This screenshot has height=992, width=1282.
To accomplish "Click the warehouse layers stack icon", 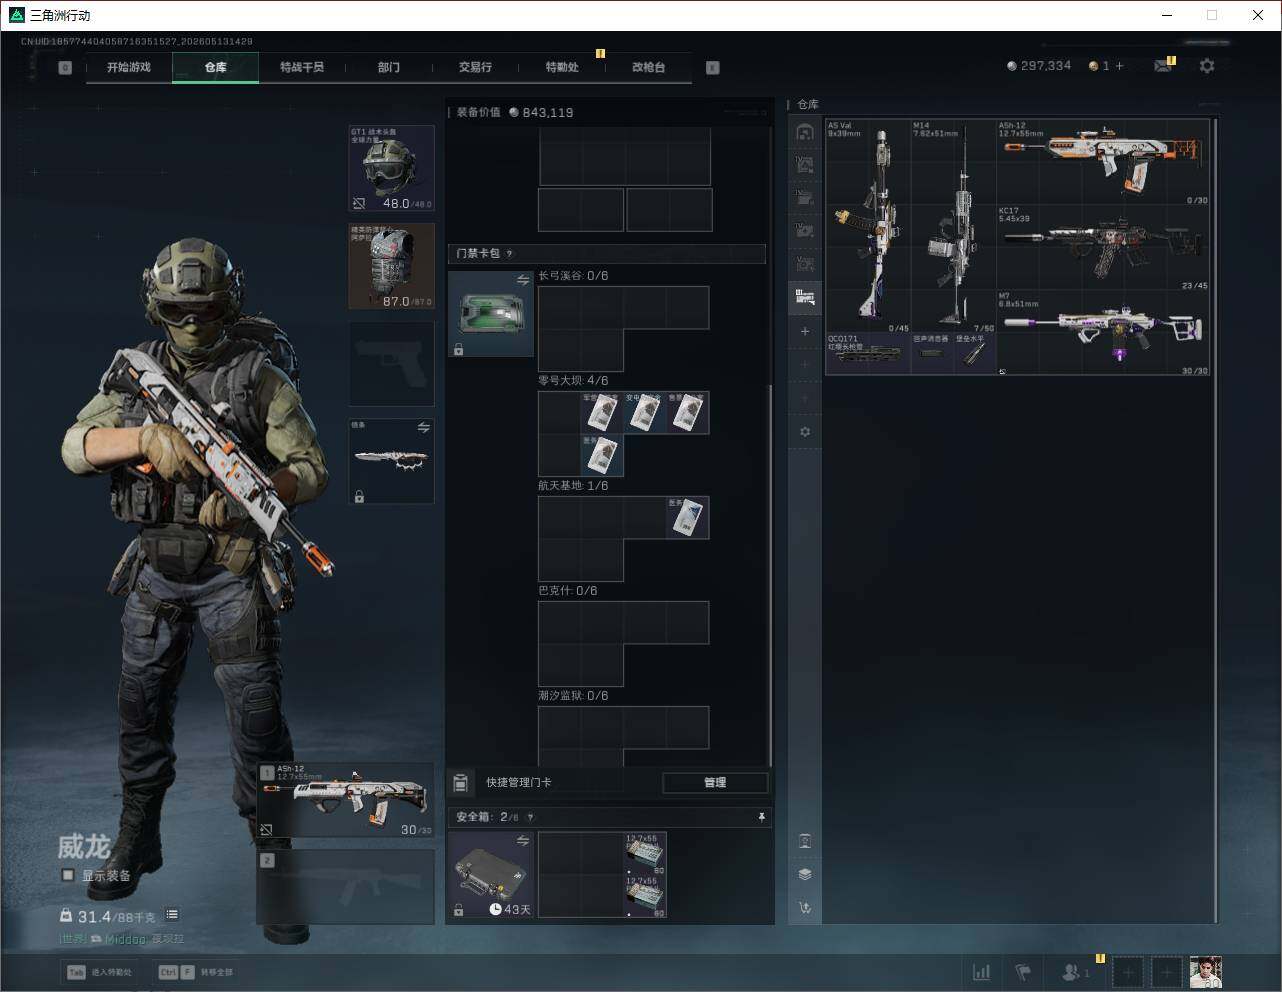I will point(805,874).
